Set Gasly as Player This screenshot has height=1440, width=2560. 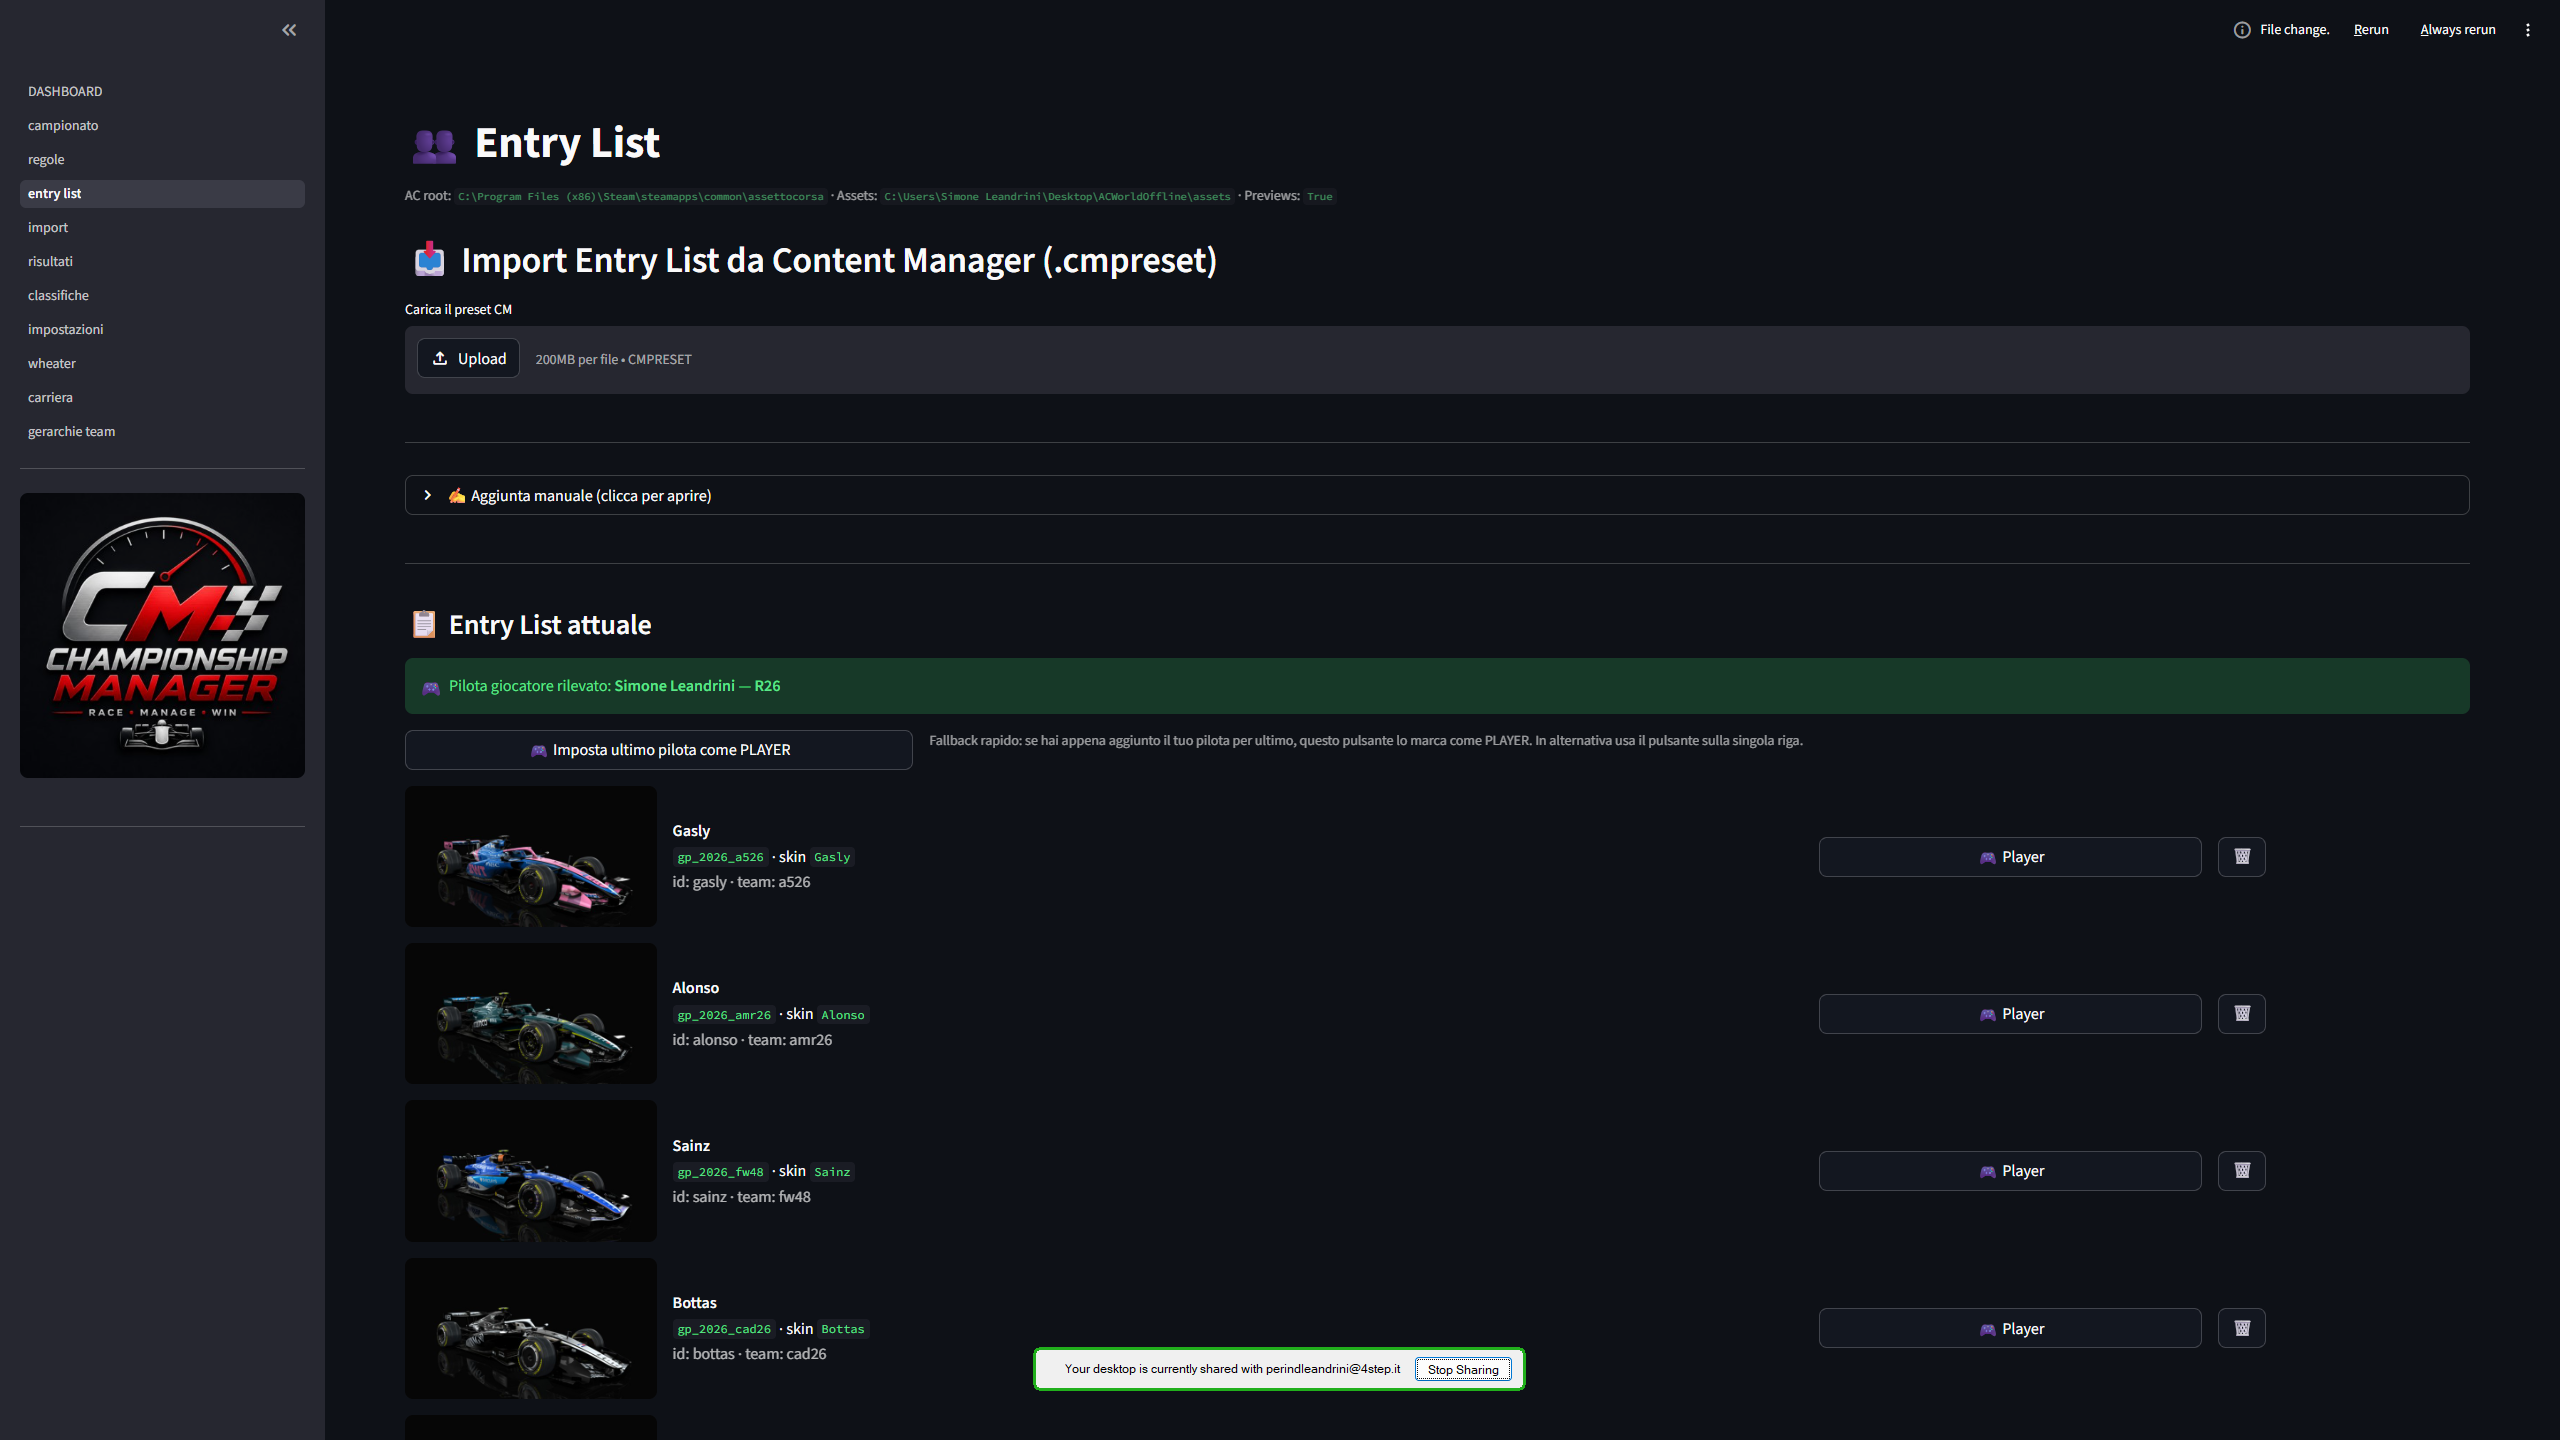2009,857
